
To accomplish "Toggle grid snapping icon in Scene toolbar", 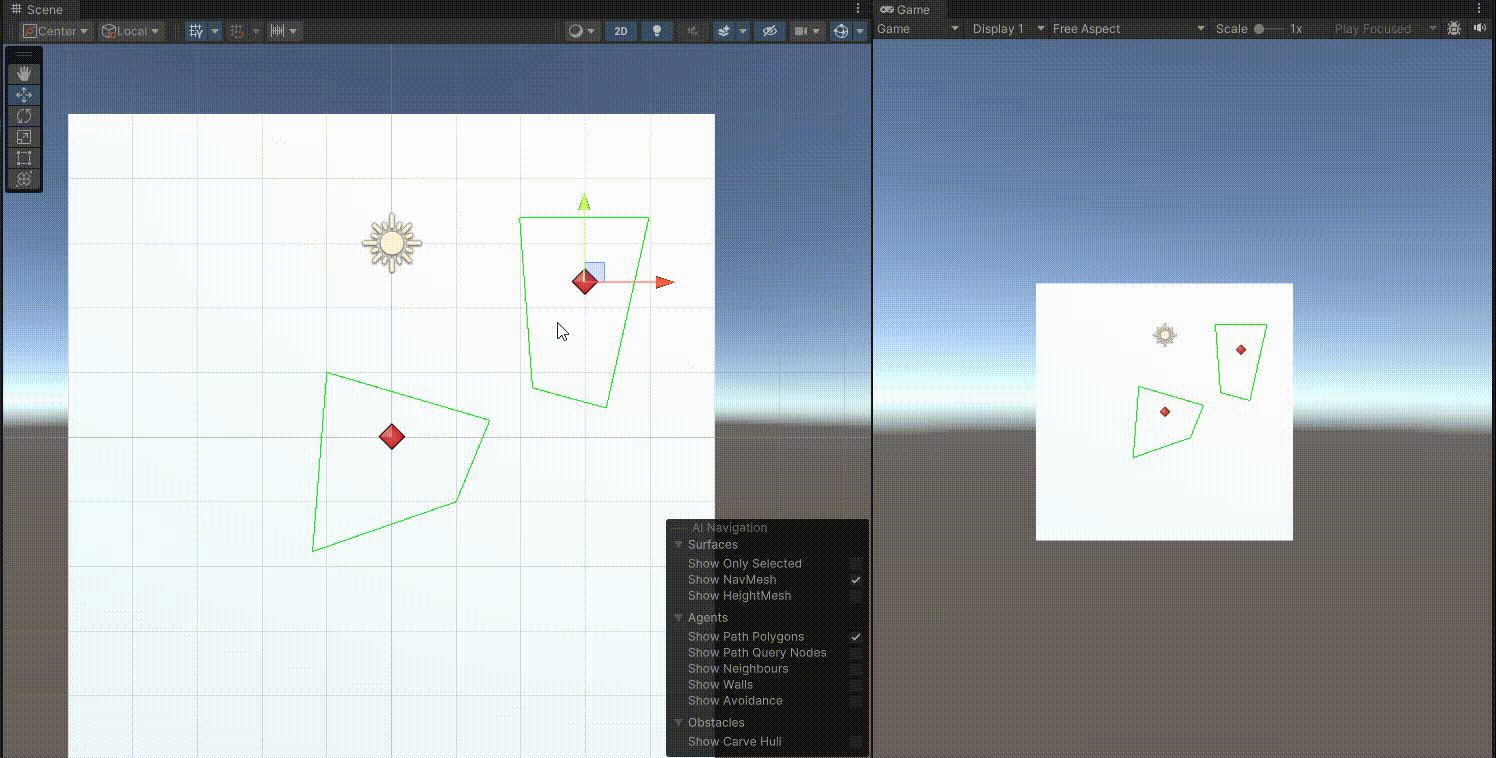I will click(x=237, y=31).
